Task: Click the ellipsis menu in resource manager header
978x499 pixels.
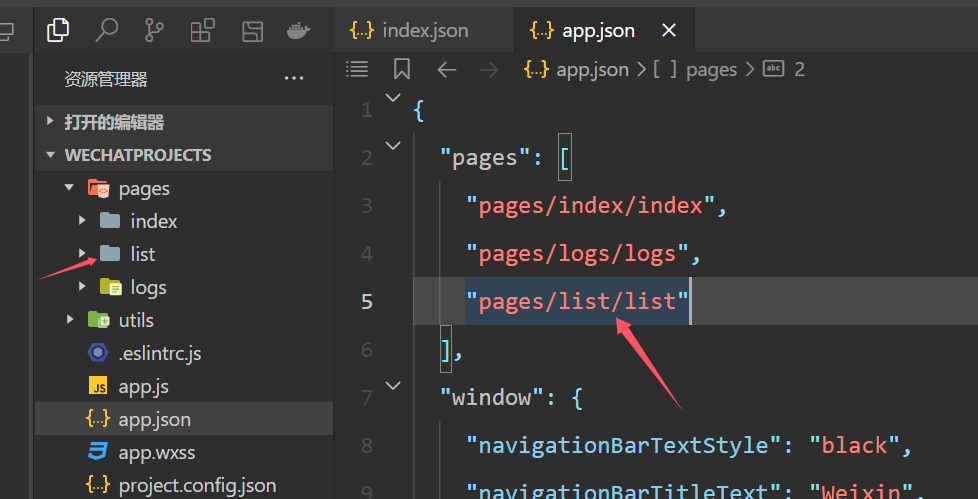Action: [294, 79]
